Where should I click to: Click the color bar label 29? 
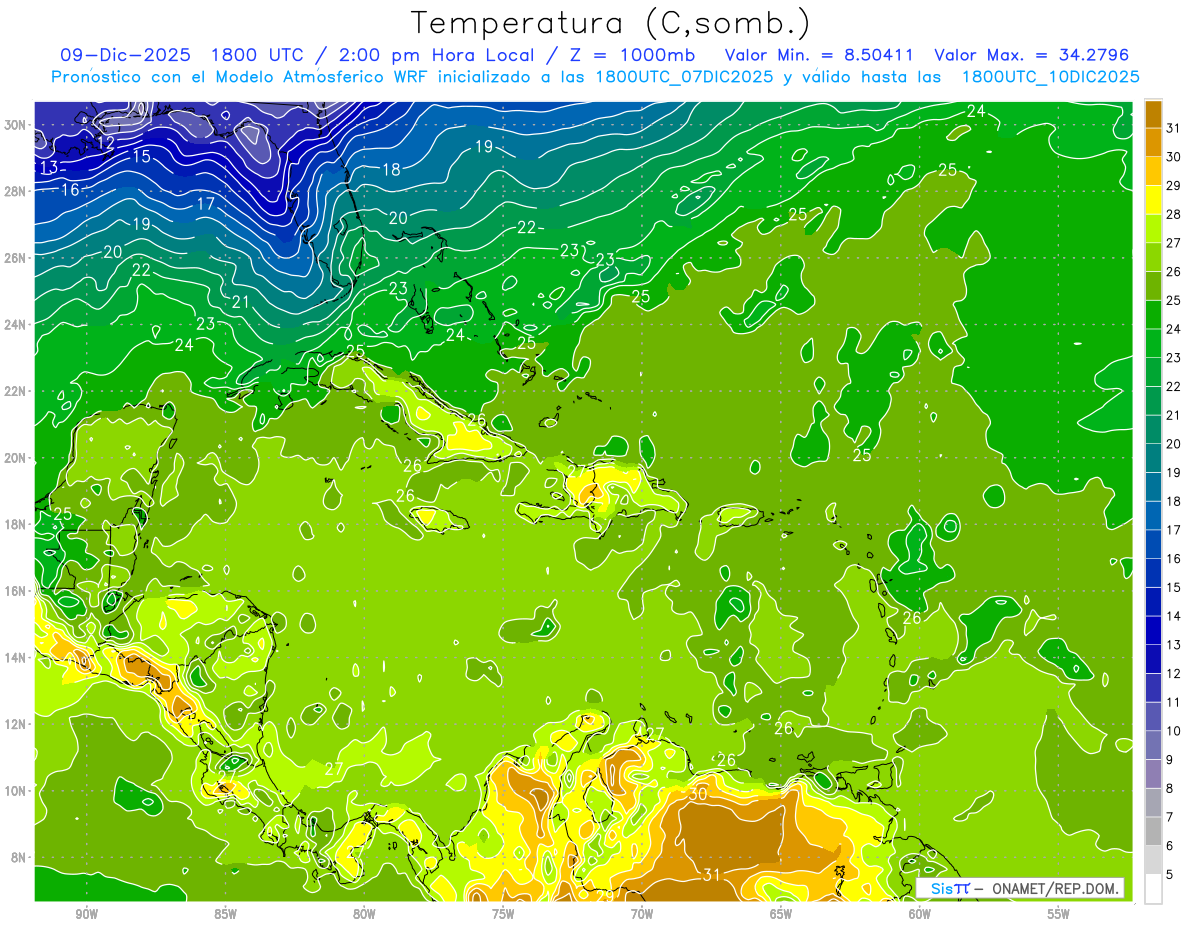1174,185
